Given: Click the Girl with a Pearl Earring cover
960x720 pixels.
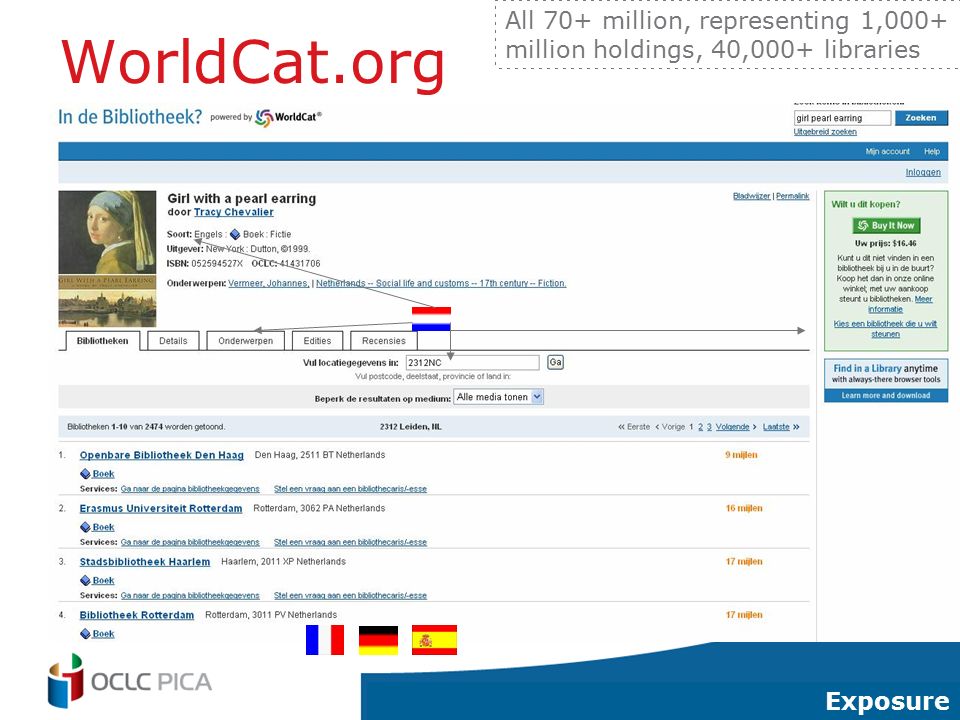Looking at the screenshot, I should coord(107,259).
